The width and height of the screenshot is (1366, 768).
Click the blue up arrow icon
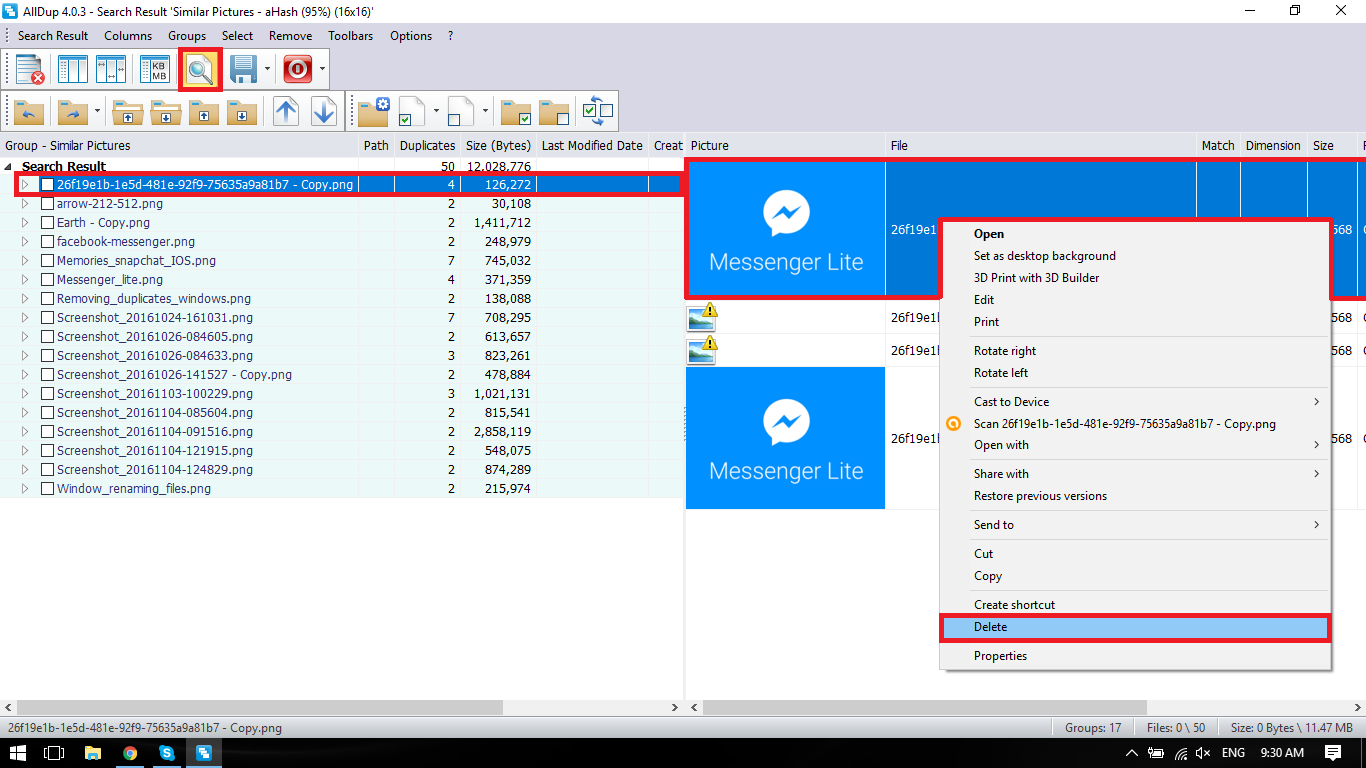pos(286,111)
